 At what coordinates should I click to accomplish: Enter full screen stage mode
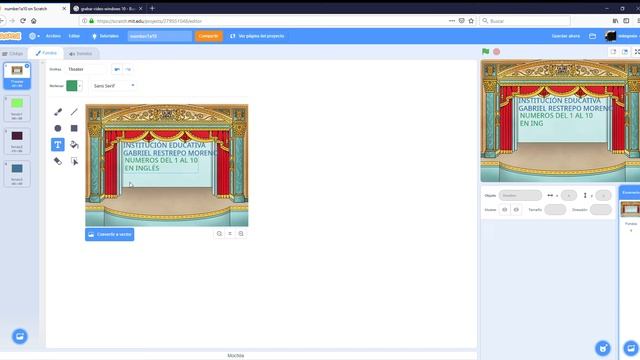(x=637, y=52)
